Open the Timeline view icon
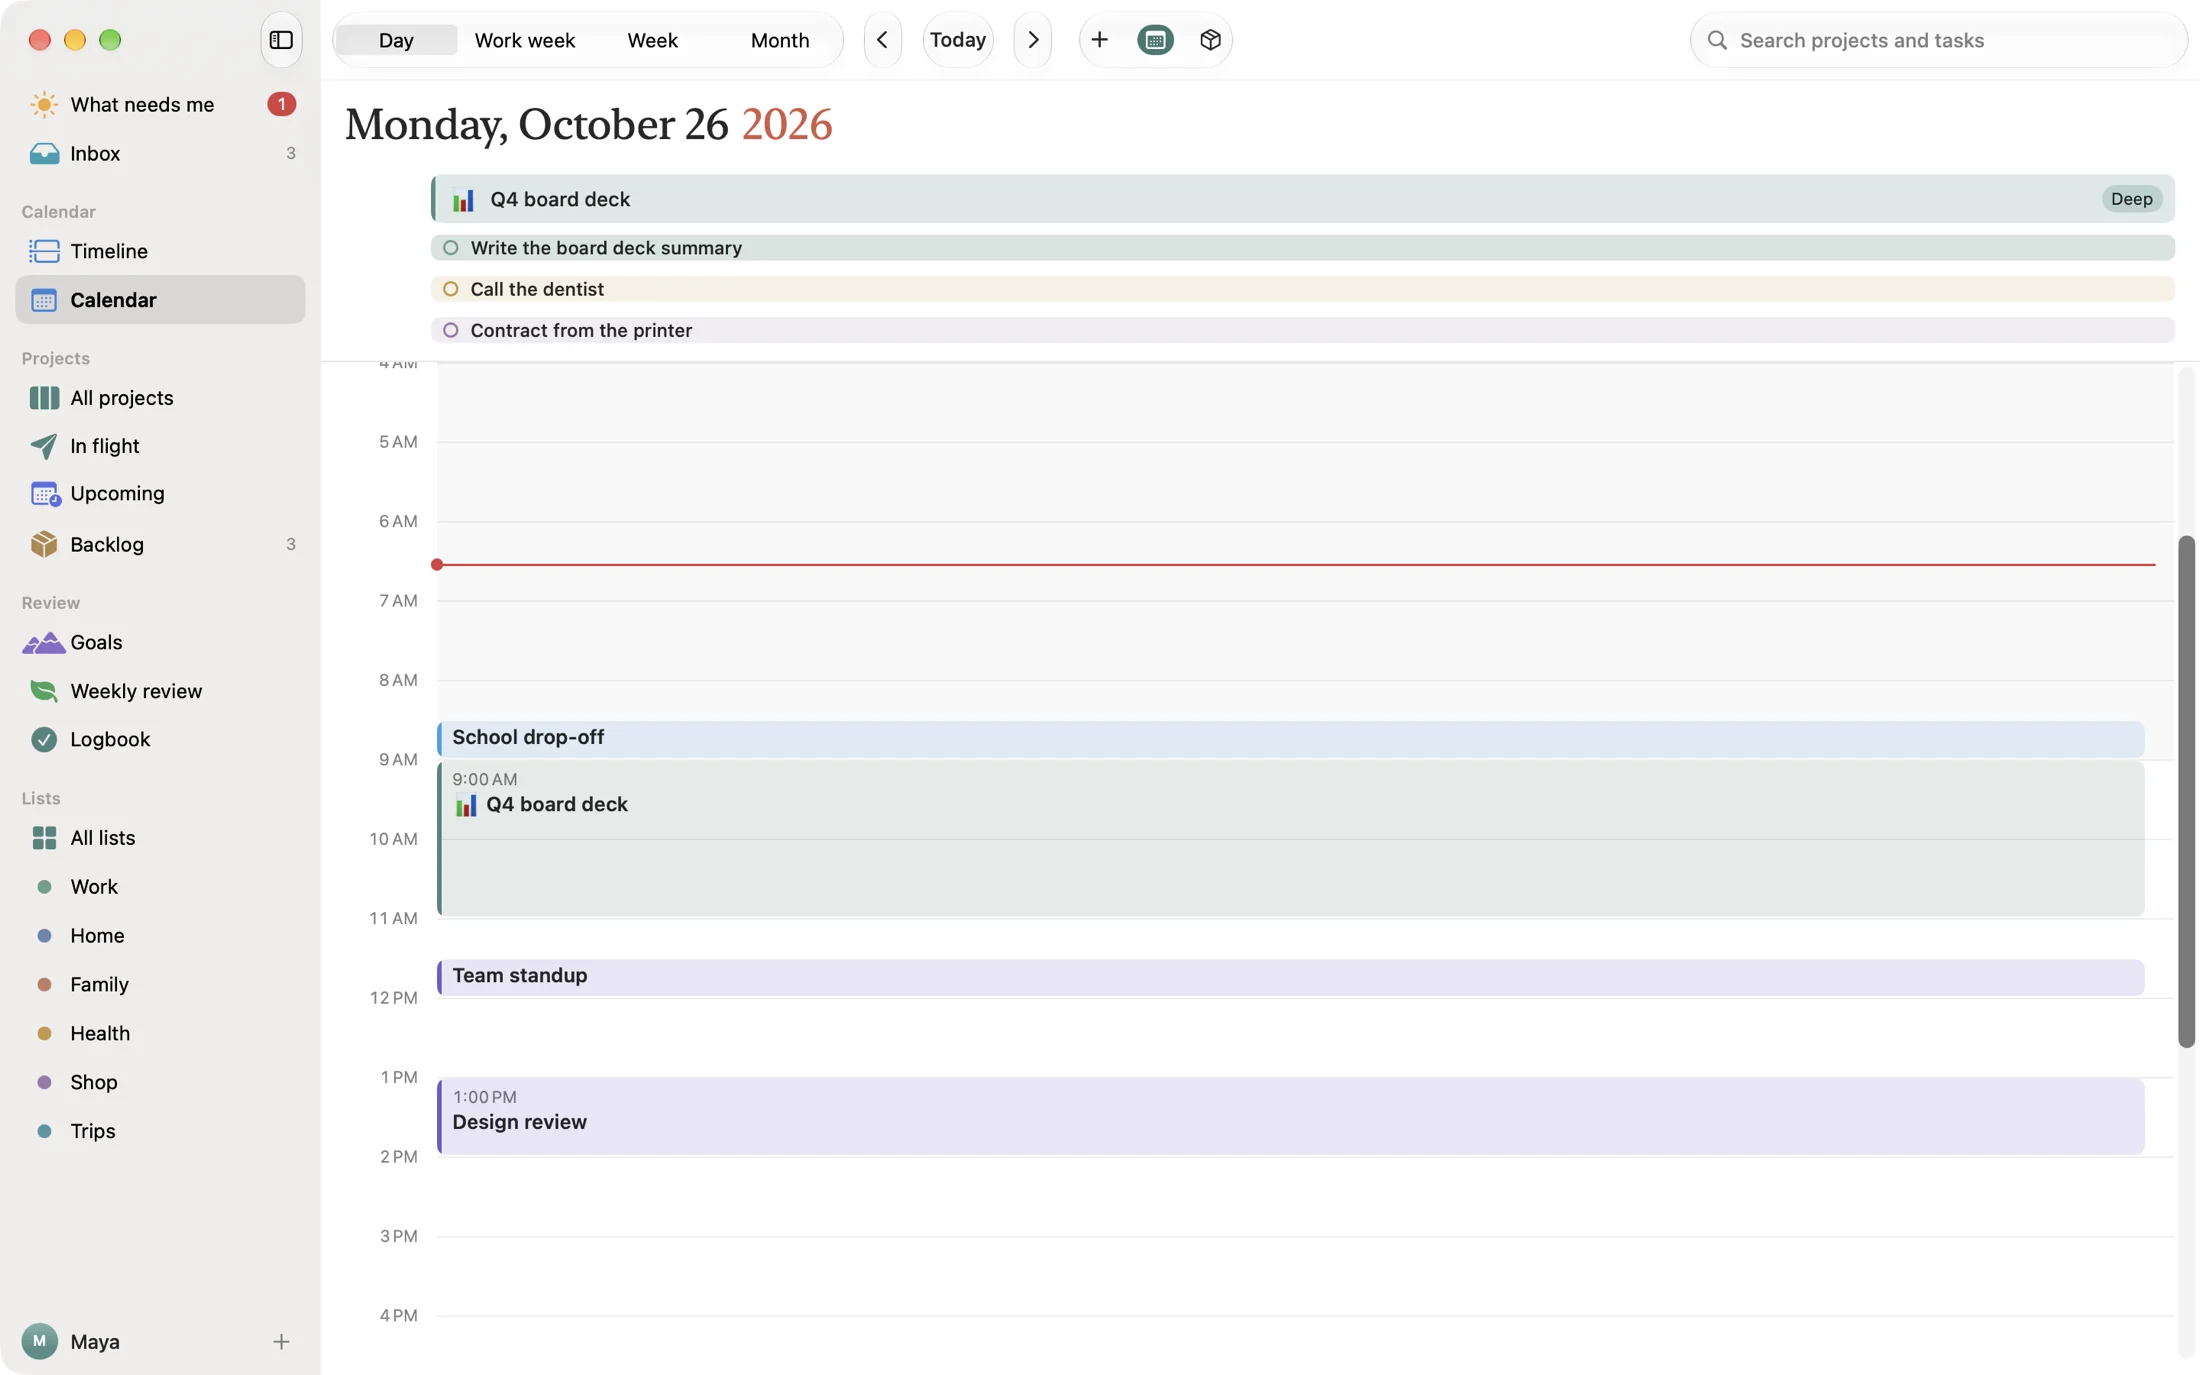Viewport: 2200px width, 1375px height. [43, 251]
